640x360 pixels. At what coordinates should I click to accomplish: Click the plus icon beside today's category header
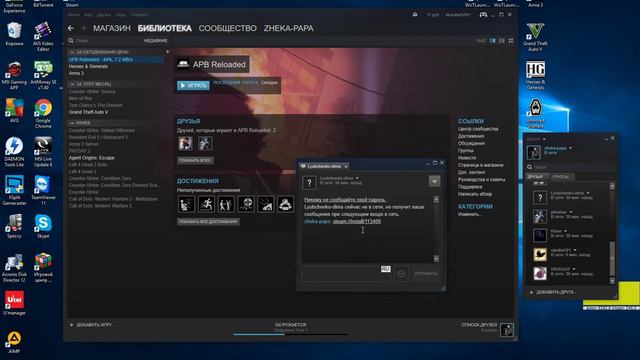[167, 52]
